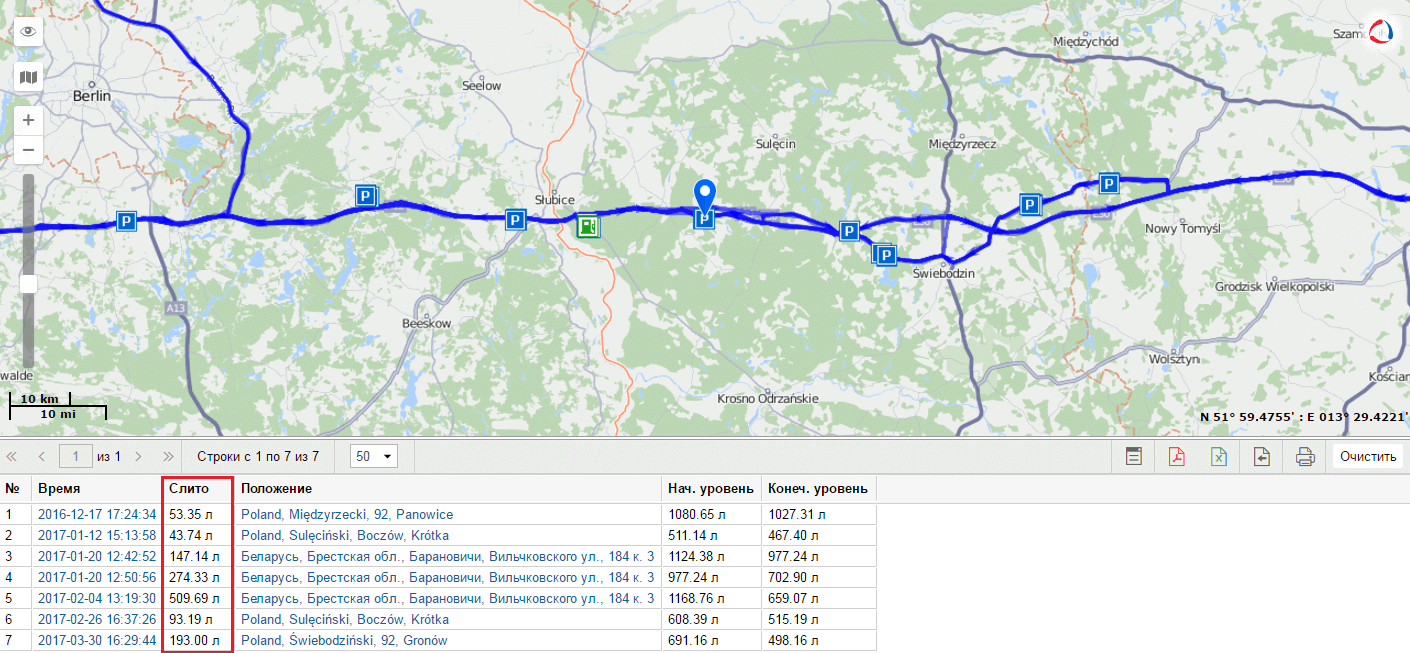This screenshot has width=1410, height=653.
Task: Export the report to Excel
Action: [x=1219, y=457]
